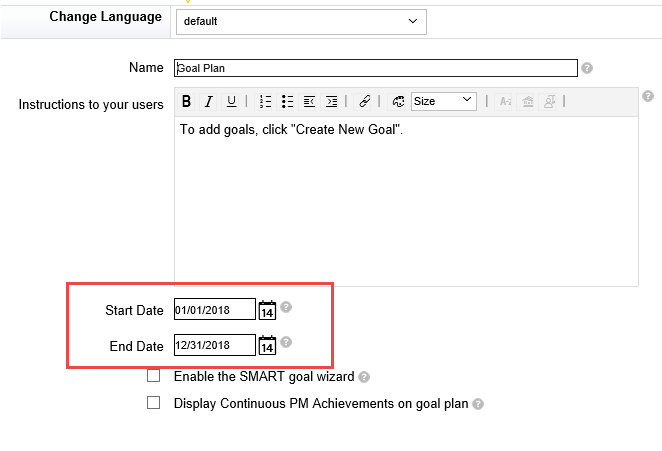
Task: Enable the SMART goal wizard checkbox
Action: (x=153, y=375)
